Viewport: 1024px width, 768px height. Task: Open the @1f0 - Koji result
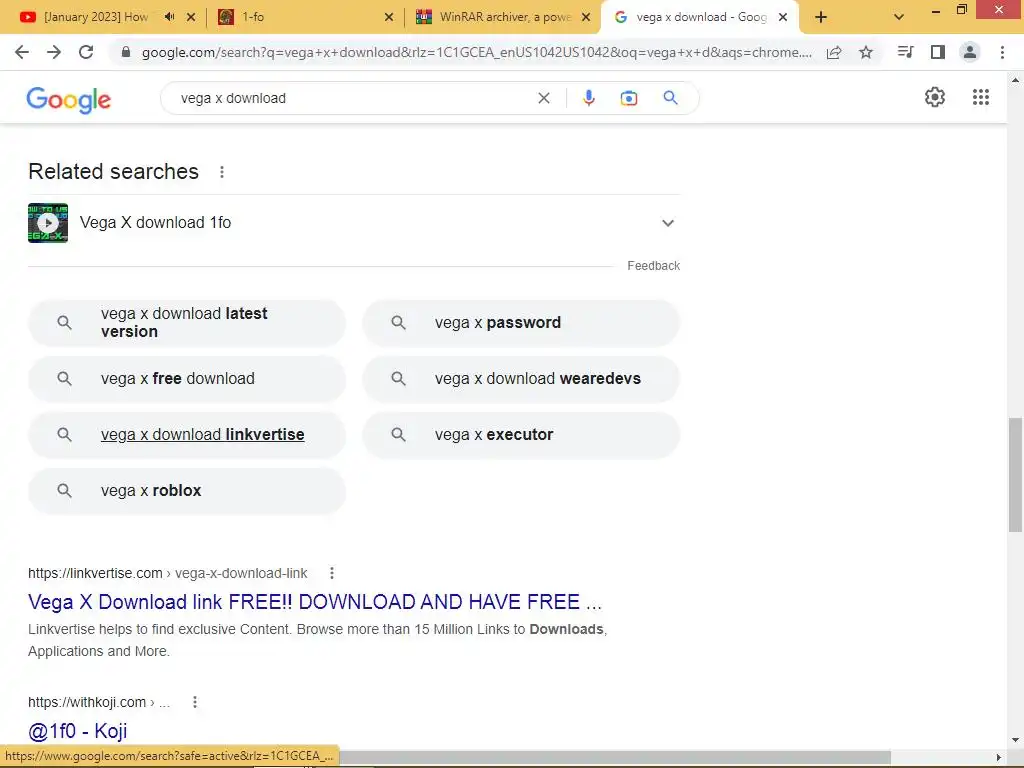(78, 731)
